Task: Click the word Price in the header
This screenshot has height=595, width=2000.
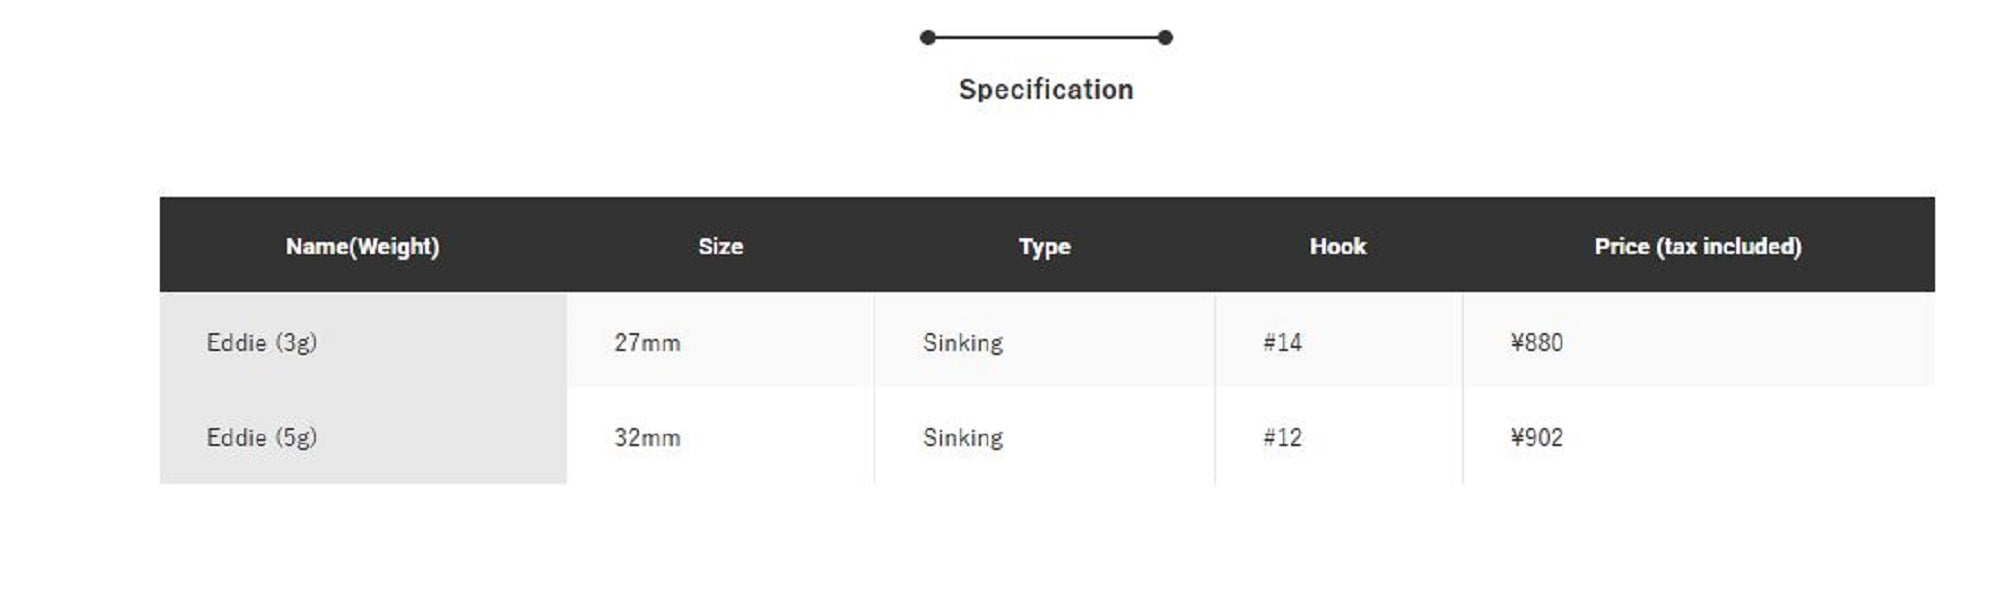Action: click(x=1621, y=246)
